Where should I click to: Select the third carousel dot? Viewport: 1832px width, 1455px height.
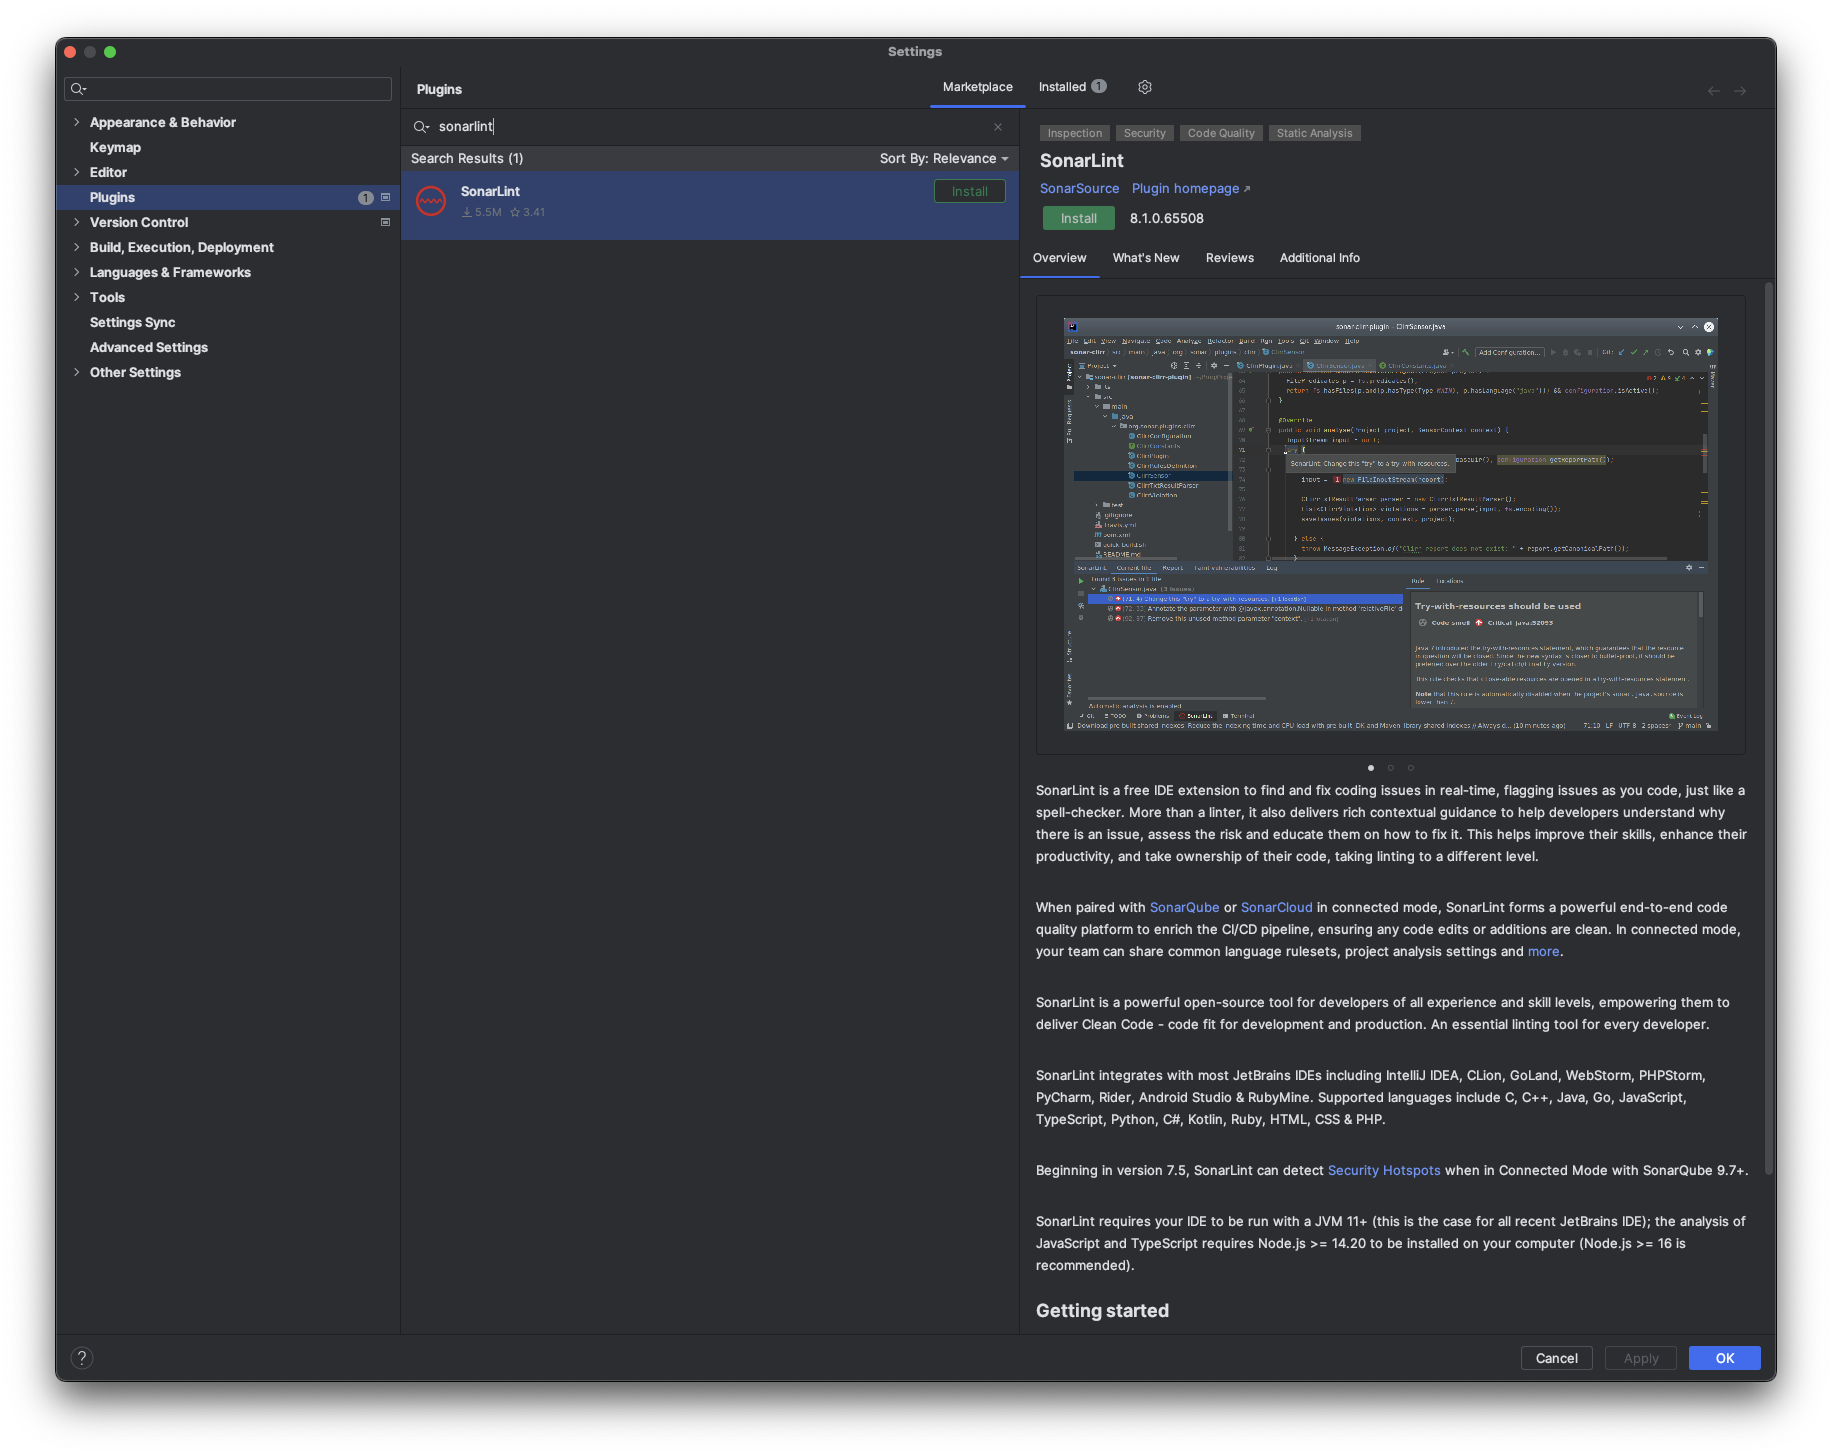(x=1410, y=768)
